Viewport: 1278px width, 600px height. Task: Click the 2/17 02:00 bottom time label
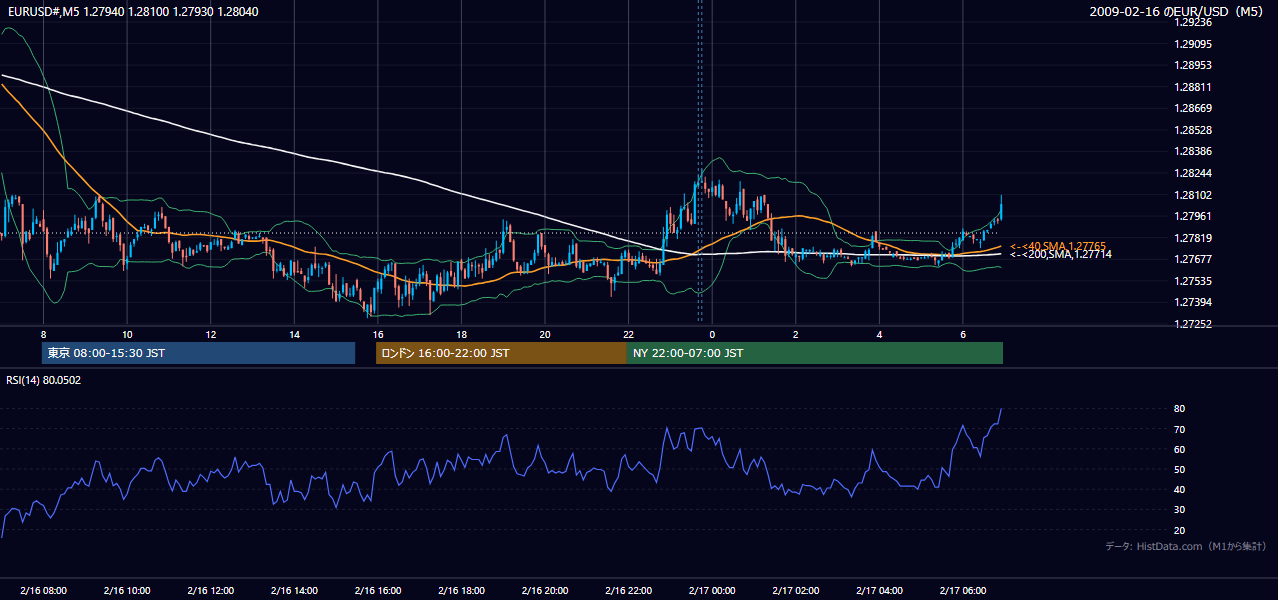(796, 590)
